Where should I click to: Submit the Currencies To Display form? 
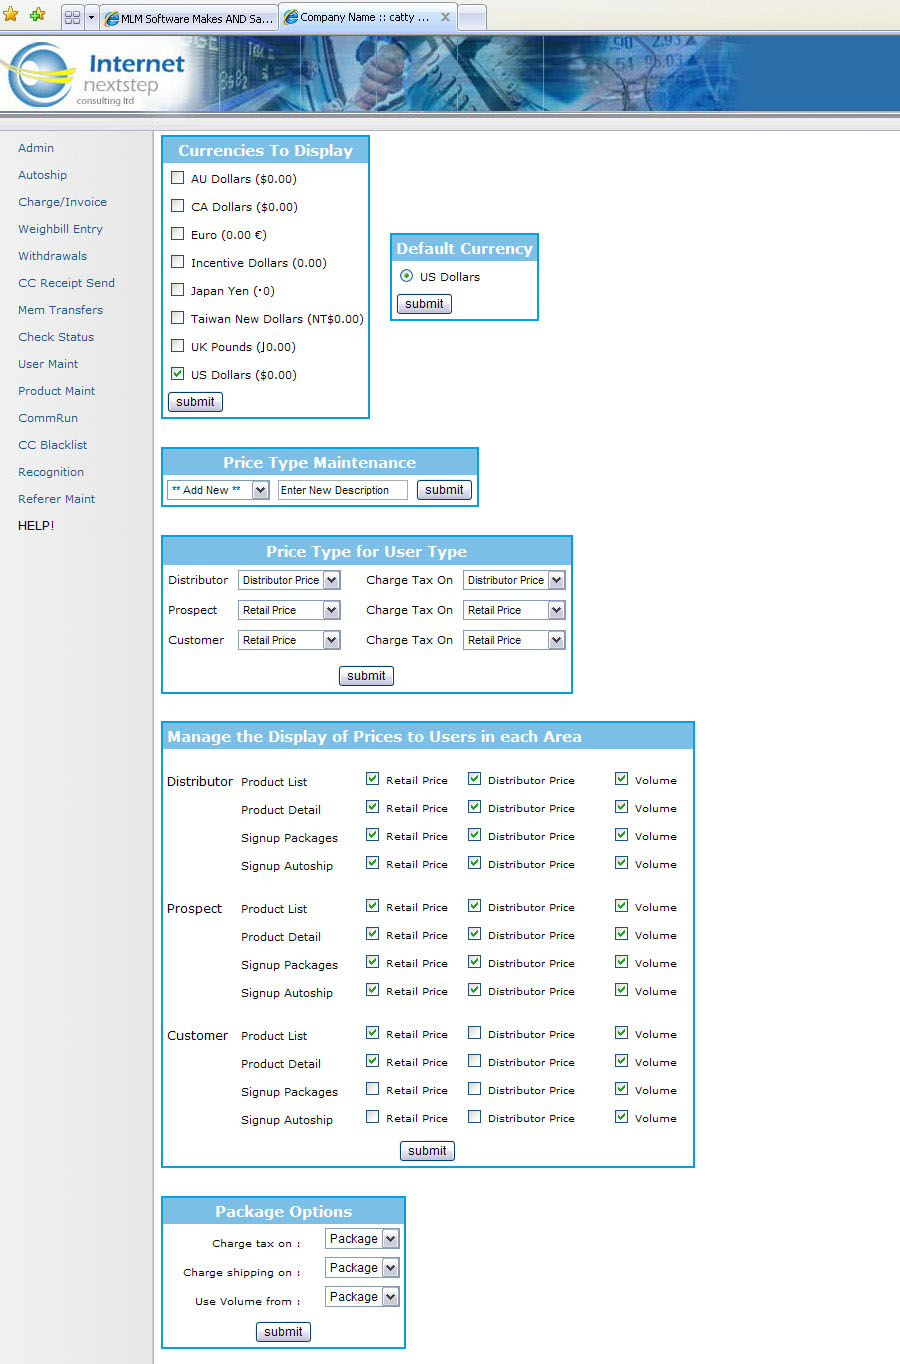[195, 402]
